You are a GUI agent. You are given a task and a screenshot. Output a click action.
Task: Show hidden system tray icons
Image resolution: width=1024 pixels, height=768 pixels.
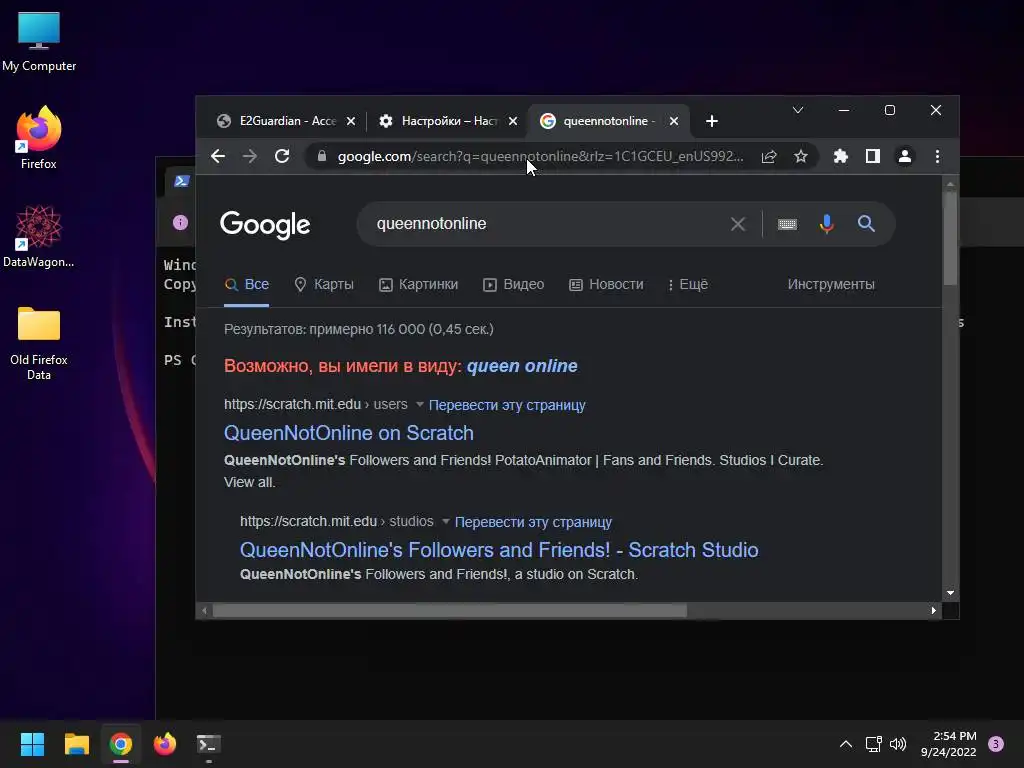point(846,744)
